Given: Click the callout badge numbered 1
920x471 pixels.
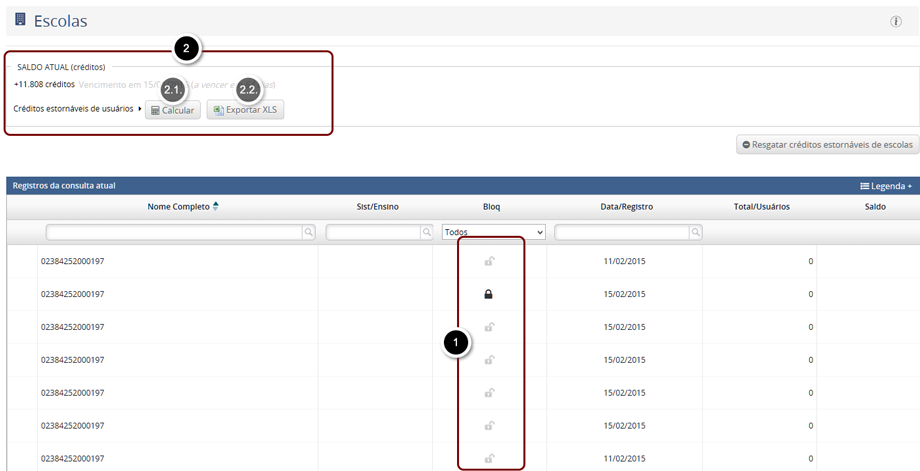Looking at the screenshot, I should (x=456, y=342).
